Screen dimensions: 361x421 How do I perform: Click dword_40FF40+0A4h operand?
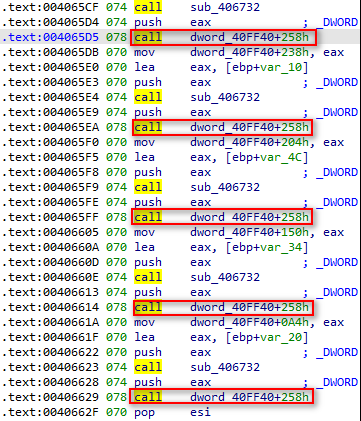pyautogui.click(x=249, y=322)
